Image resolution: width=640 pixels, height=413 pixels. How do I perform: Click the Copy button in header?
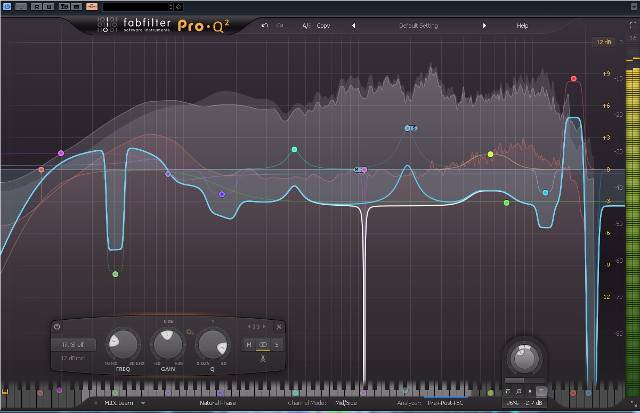click(x=323, y=23)
